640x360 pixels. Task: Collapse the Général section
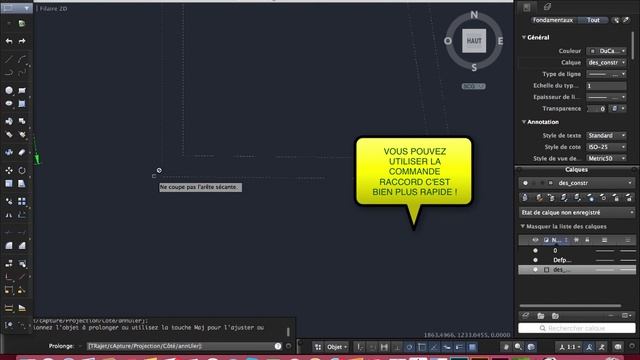[524, 37]
